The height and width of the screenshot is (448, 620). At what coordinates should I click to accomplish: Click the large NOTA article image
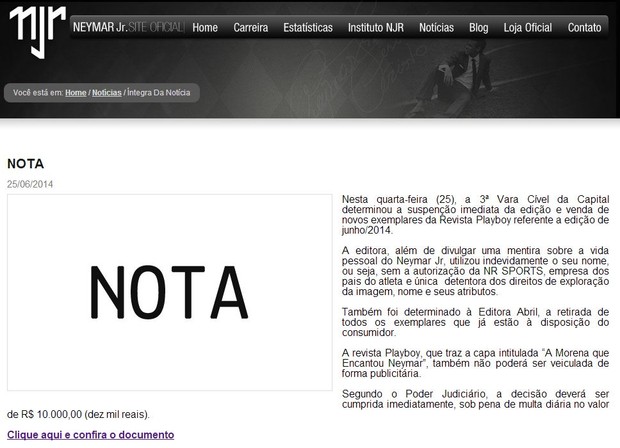click(169, 292)
